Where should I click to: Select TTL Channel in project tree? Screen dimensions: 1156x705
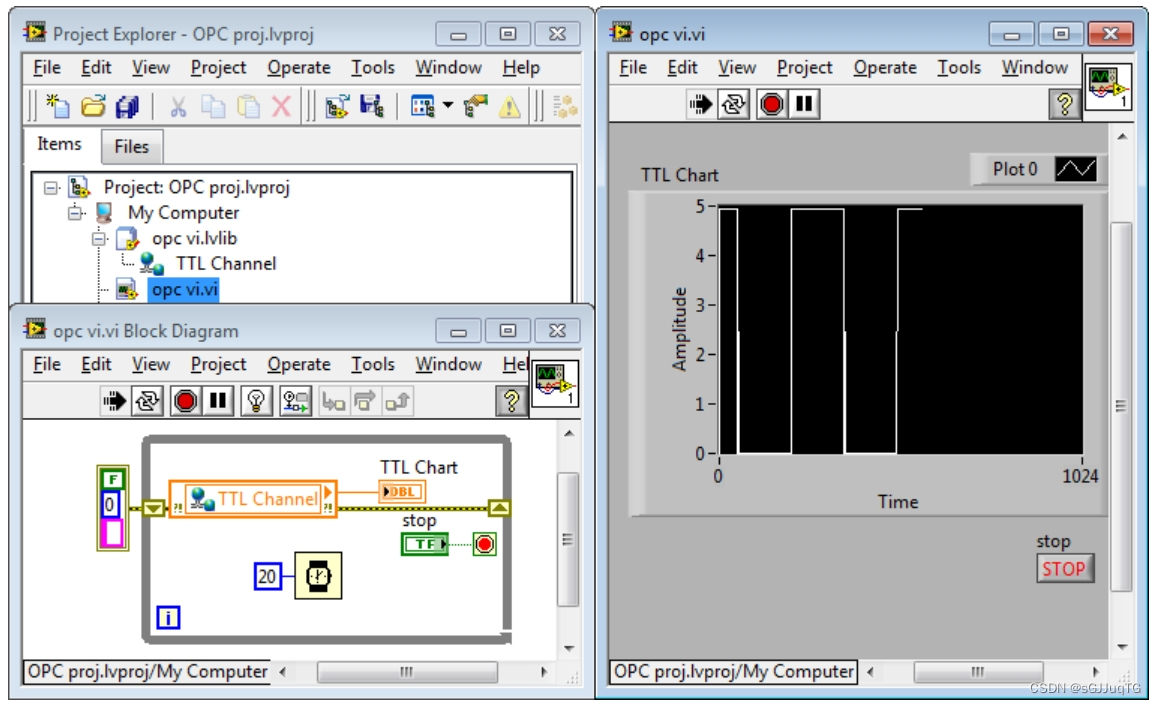coord(226,263)
